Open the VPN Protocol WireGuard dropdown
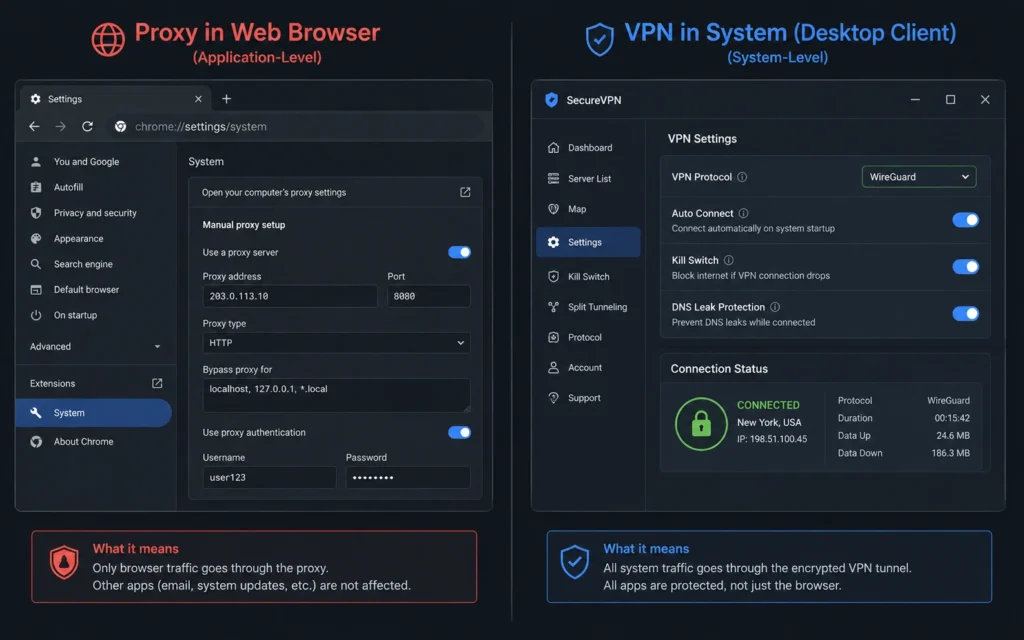Viewport: 1024px width, 640px height. tap(919, 177)
